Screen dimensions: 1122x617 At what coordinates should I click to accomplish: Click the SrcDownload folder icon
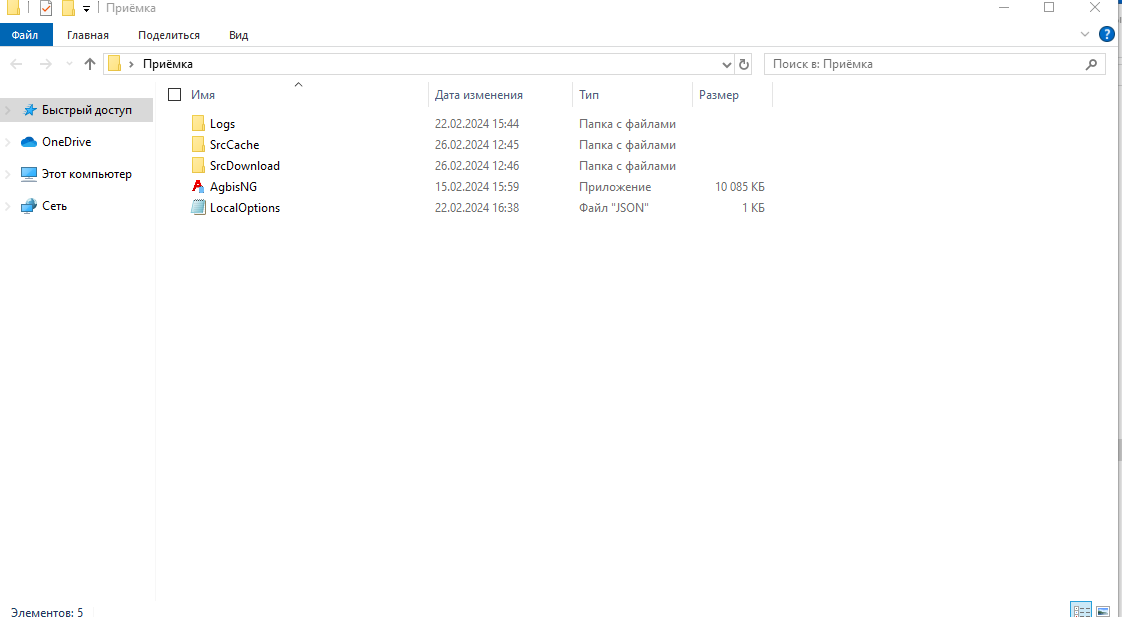coord(198,166)
